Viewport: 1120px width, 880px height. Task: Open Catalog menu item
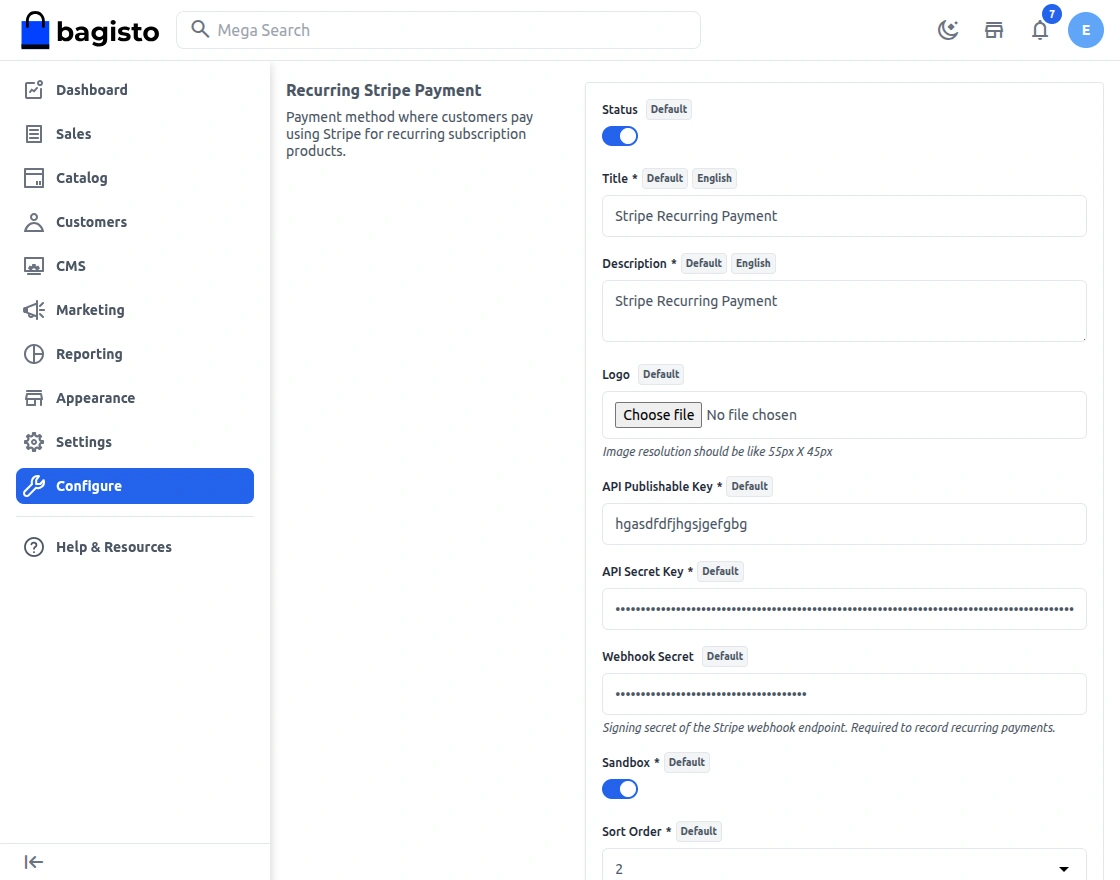pyautogui.click(x=135, y=178)
